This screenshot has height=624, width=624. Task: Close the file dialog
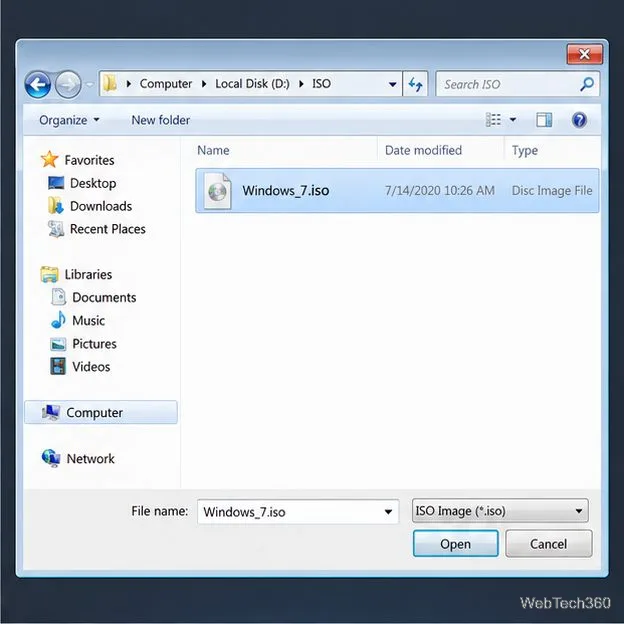pyautogui.click(x=584, y=54)
